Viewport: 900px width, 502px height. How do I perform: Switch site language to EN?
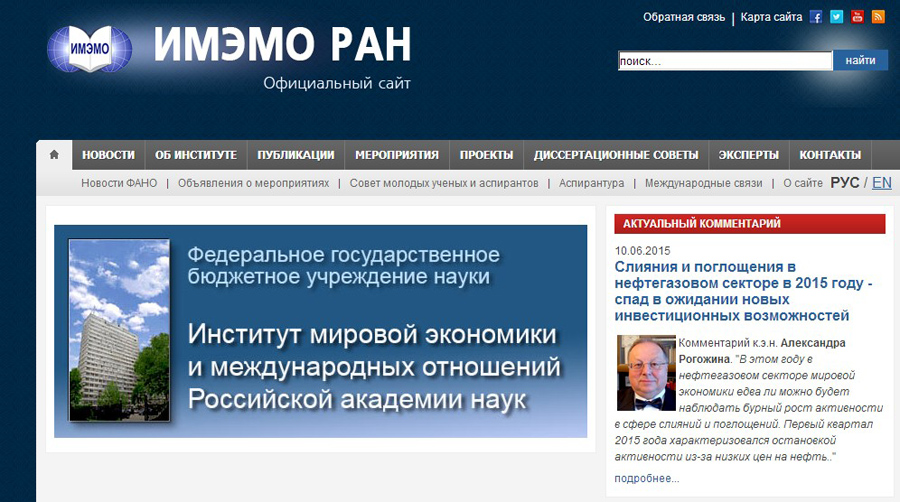(x=882, y=183)
